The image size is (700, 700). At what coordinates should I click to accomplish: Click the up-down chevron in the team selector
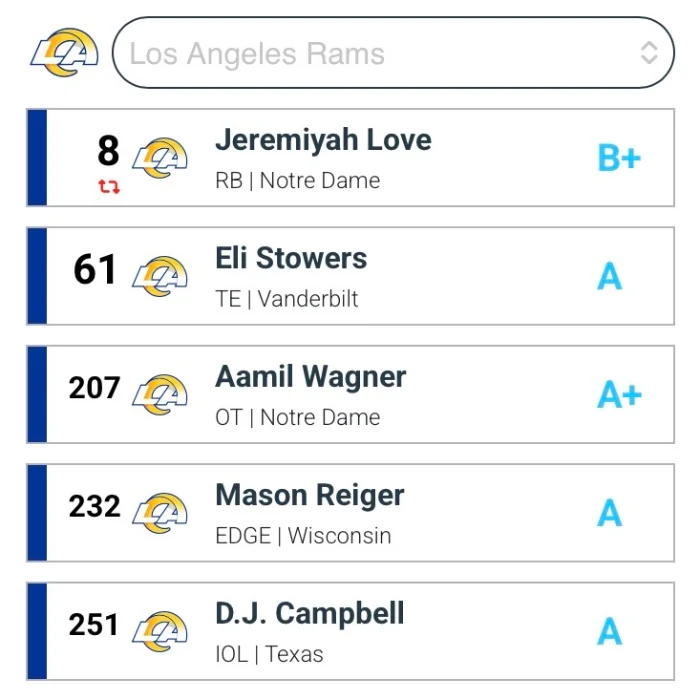tap(649, 53)
